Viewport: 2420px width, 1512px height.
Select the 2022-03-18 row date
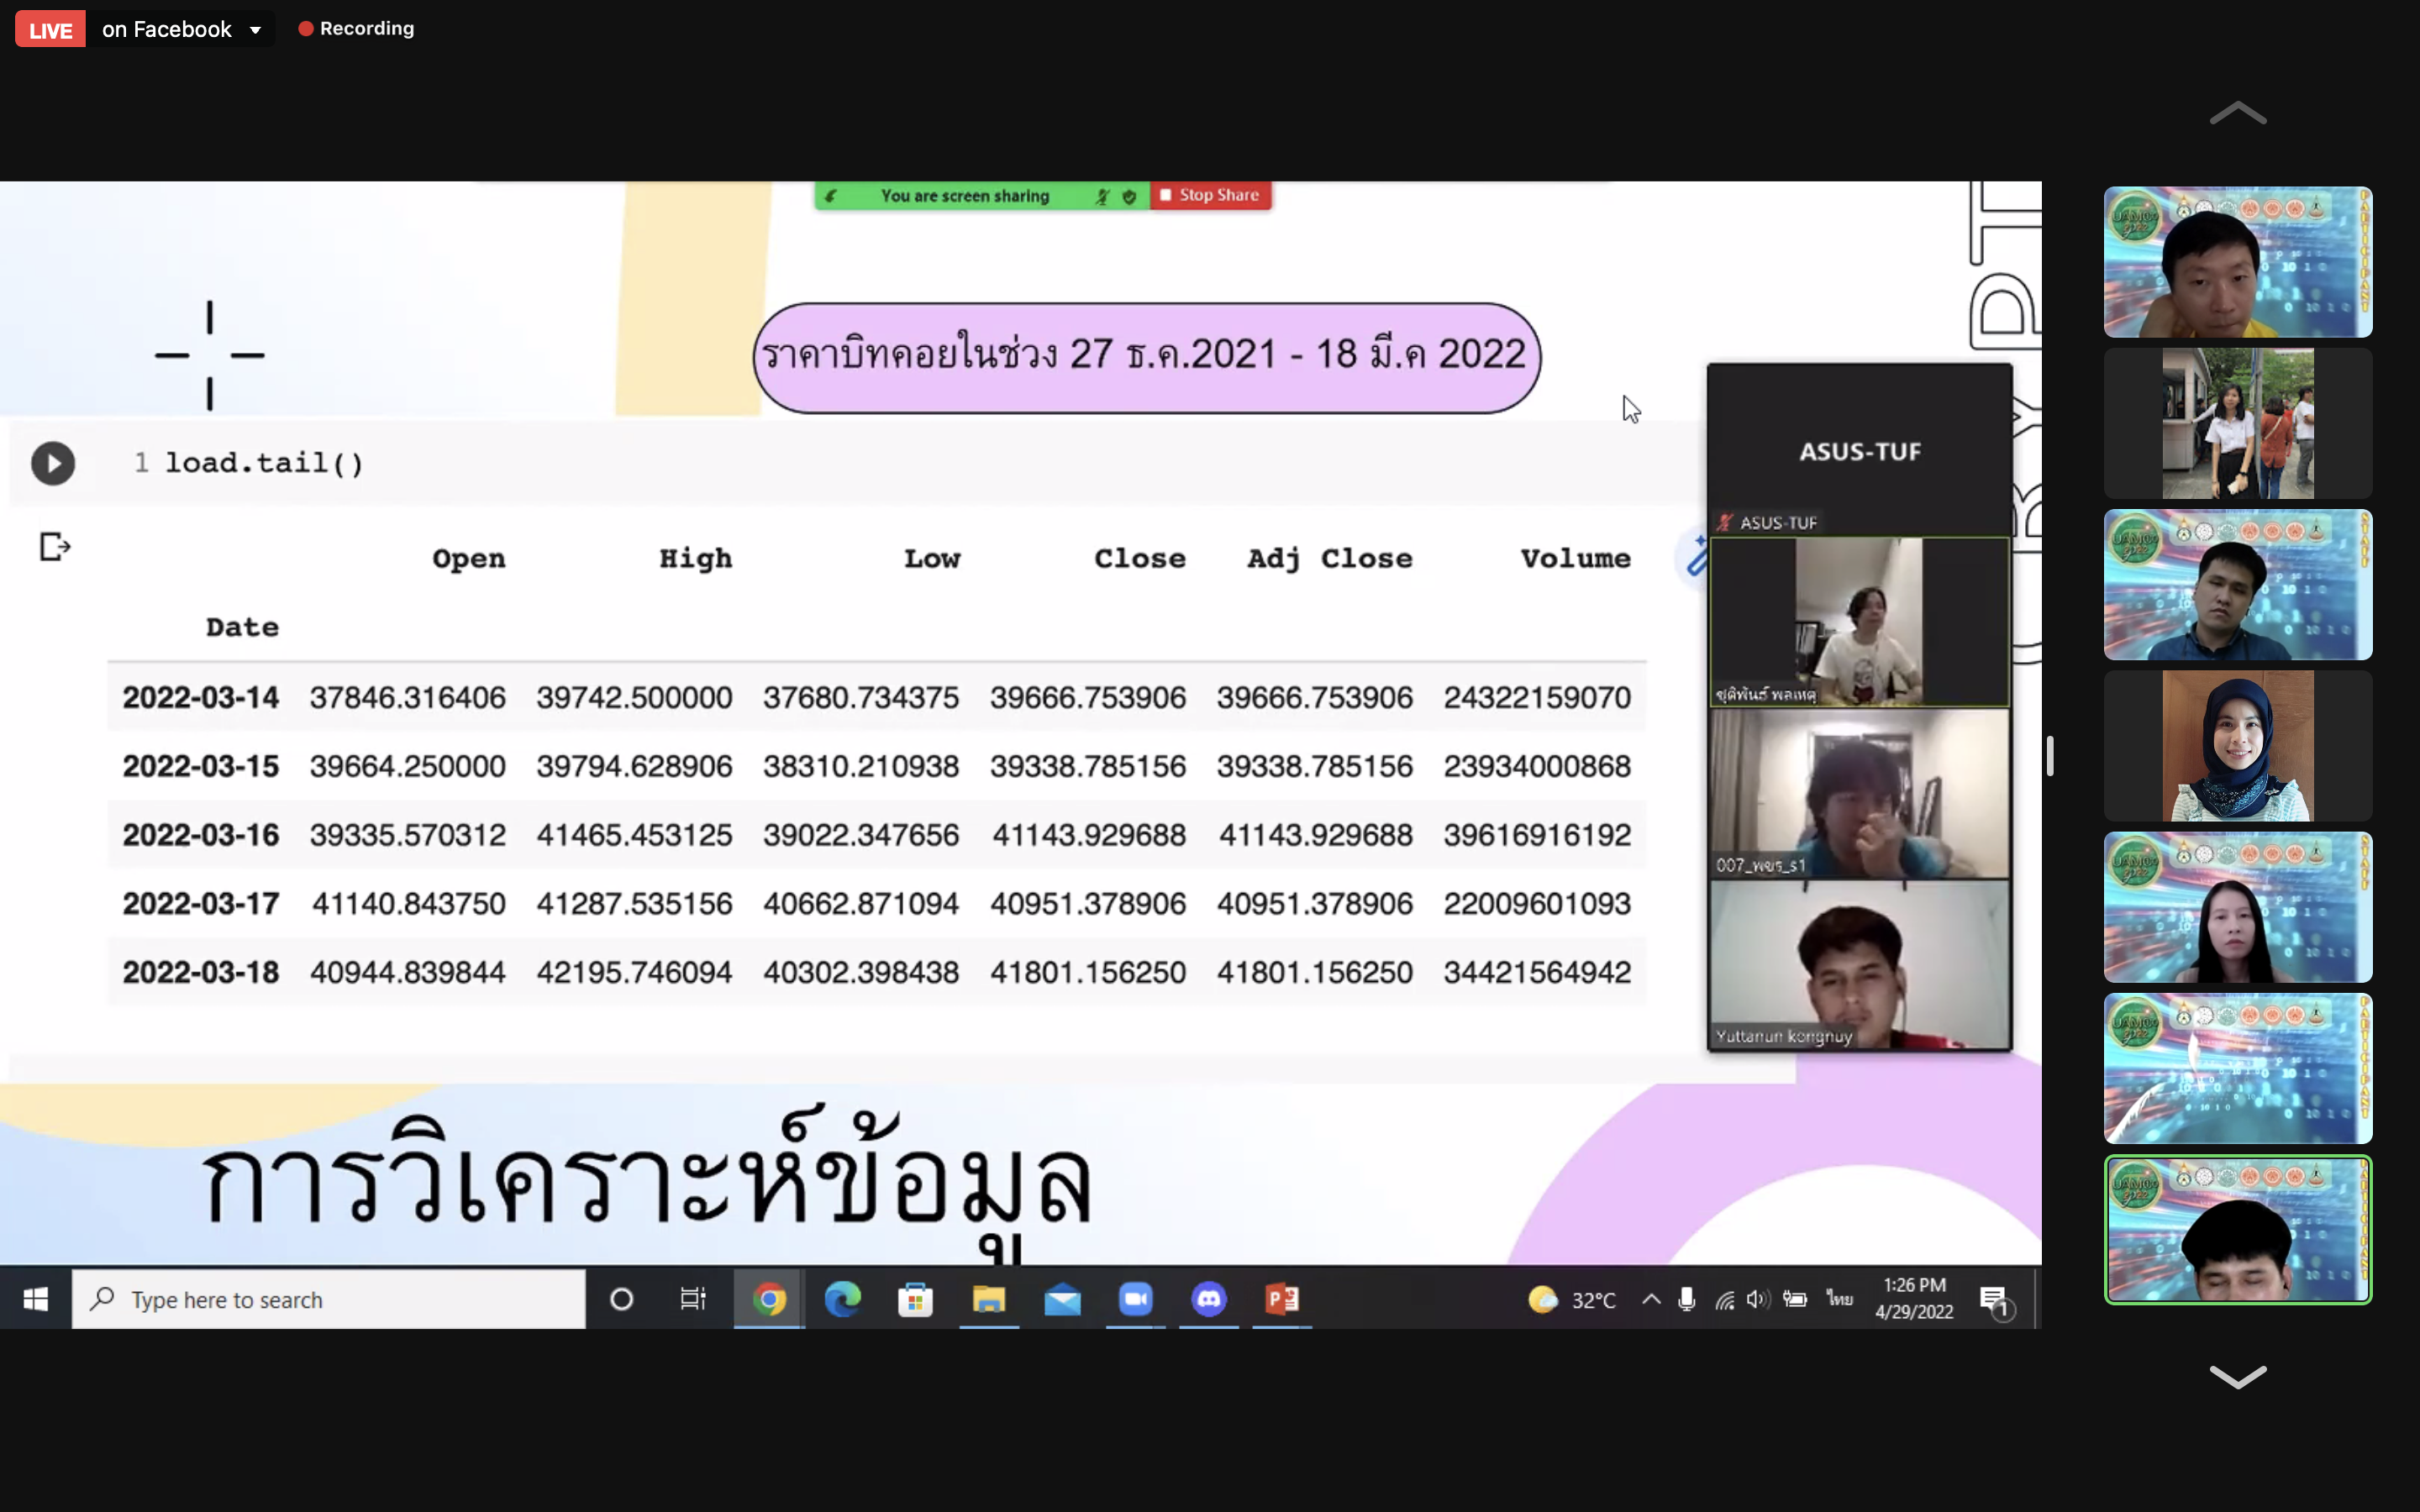coord(201,972)
